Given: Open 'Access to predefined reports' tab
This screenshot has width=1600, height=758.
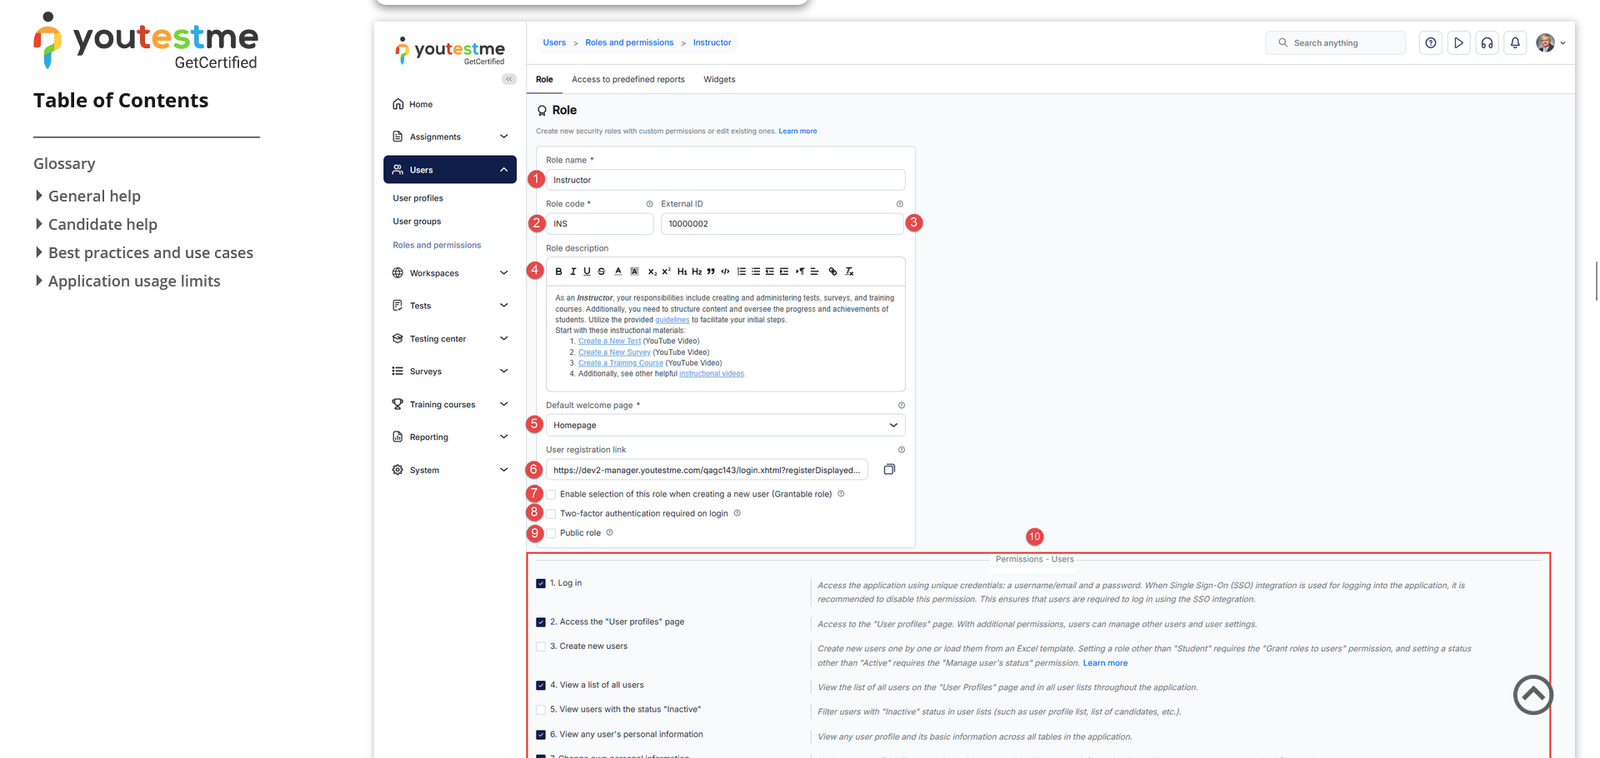Looking at the screenshot, I should click(x=628, y=80).
